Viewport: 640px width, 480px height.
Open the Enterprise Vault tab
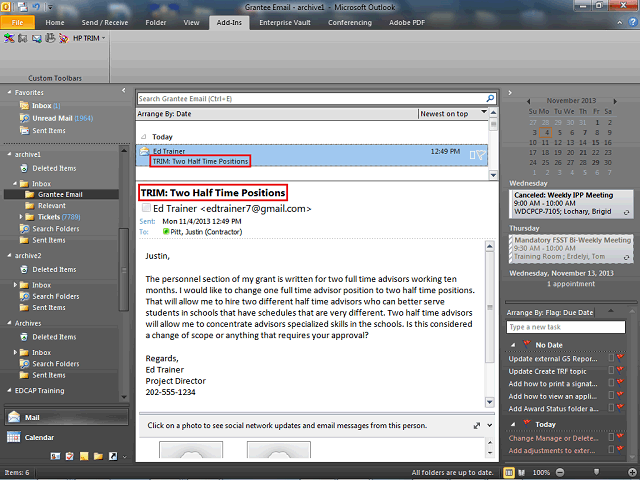click(285, 22)
